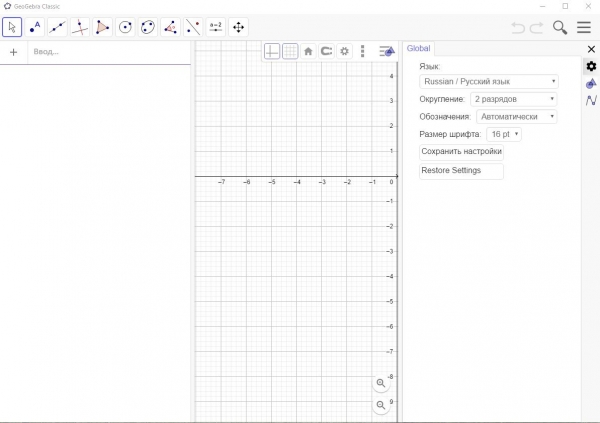Open the search magnifier in toolbar
This screenshot has width=600, height=423.
click(560, 28)
